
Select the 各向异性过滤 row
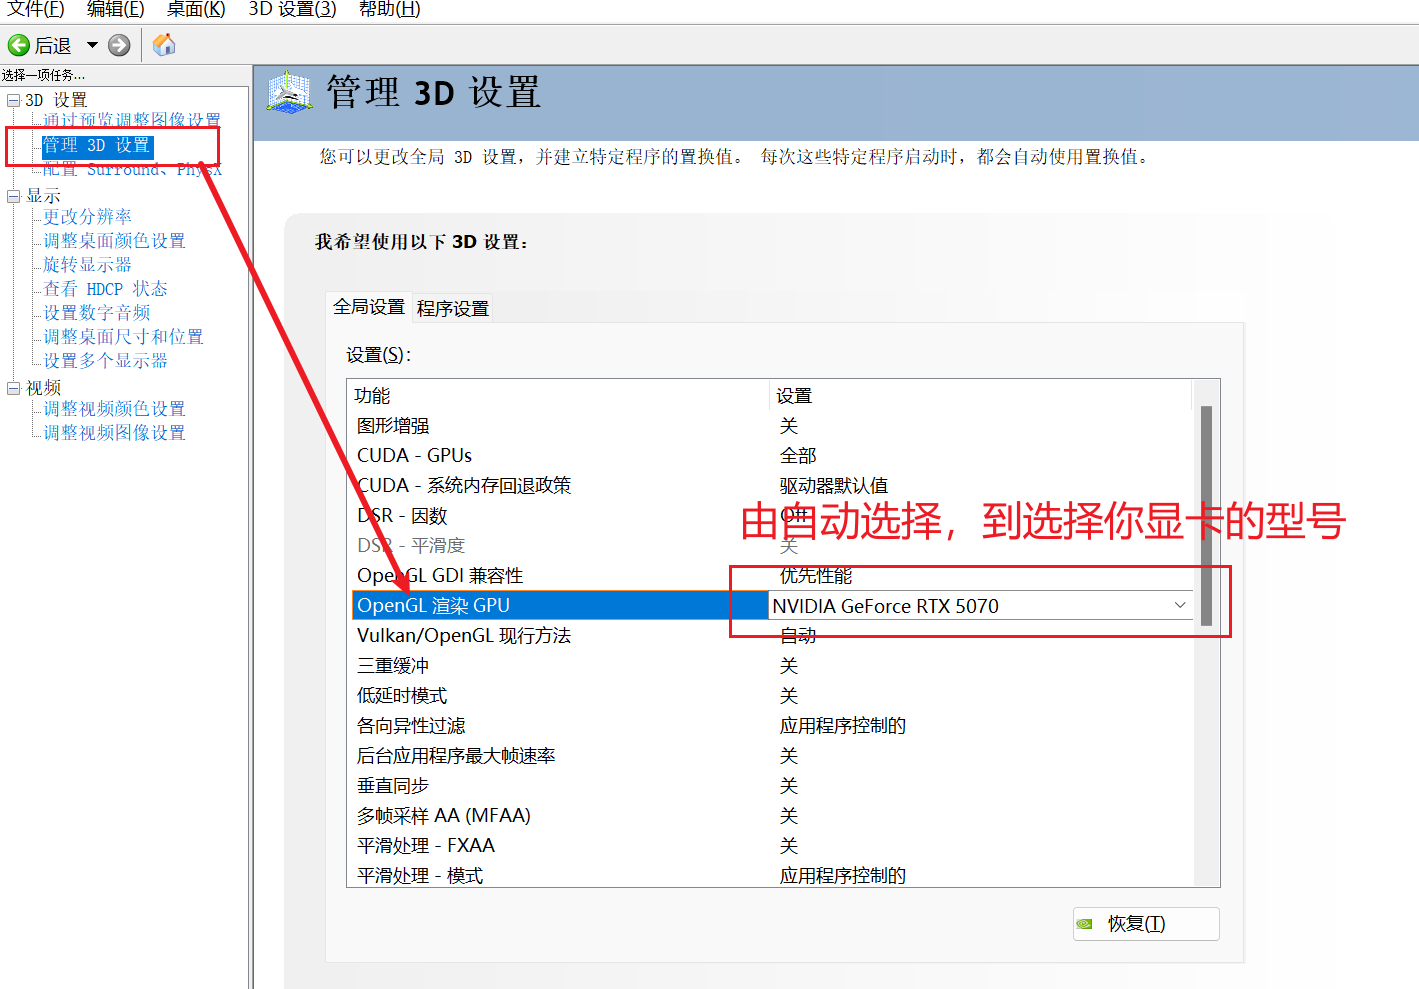pos(770,725)
